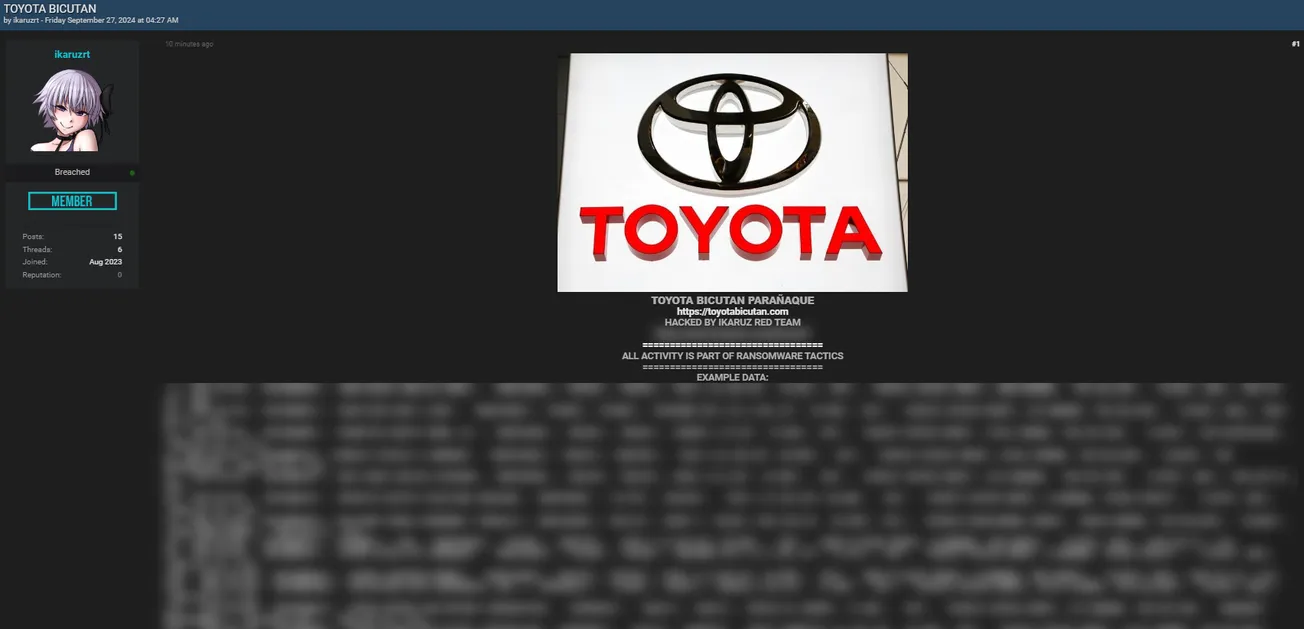
Task: Click the Joined Aug 2023 date
Action: [x=105, y=262]
